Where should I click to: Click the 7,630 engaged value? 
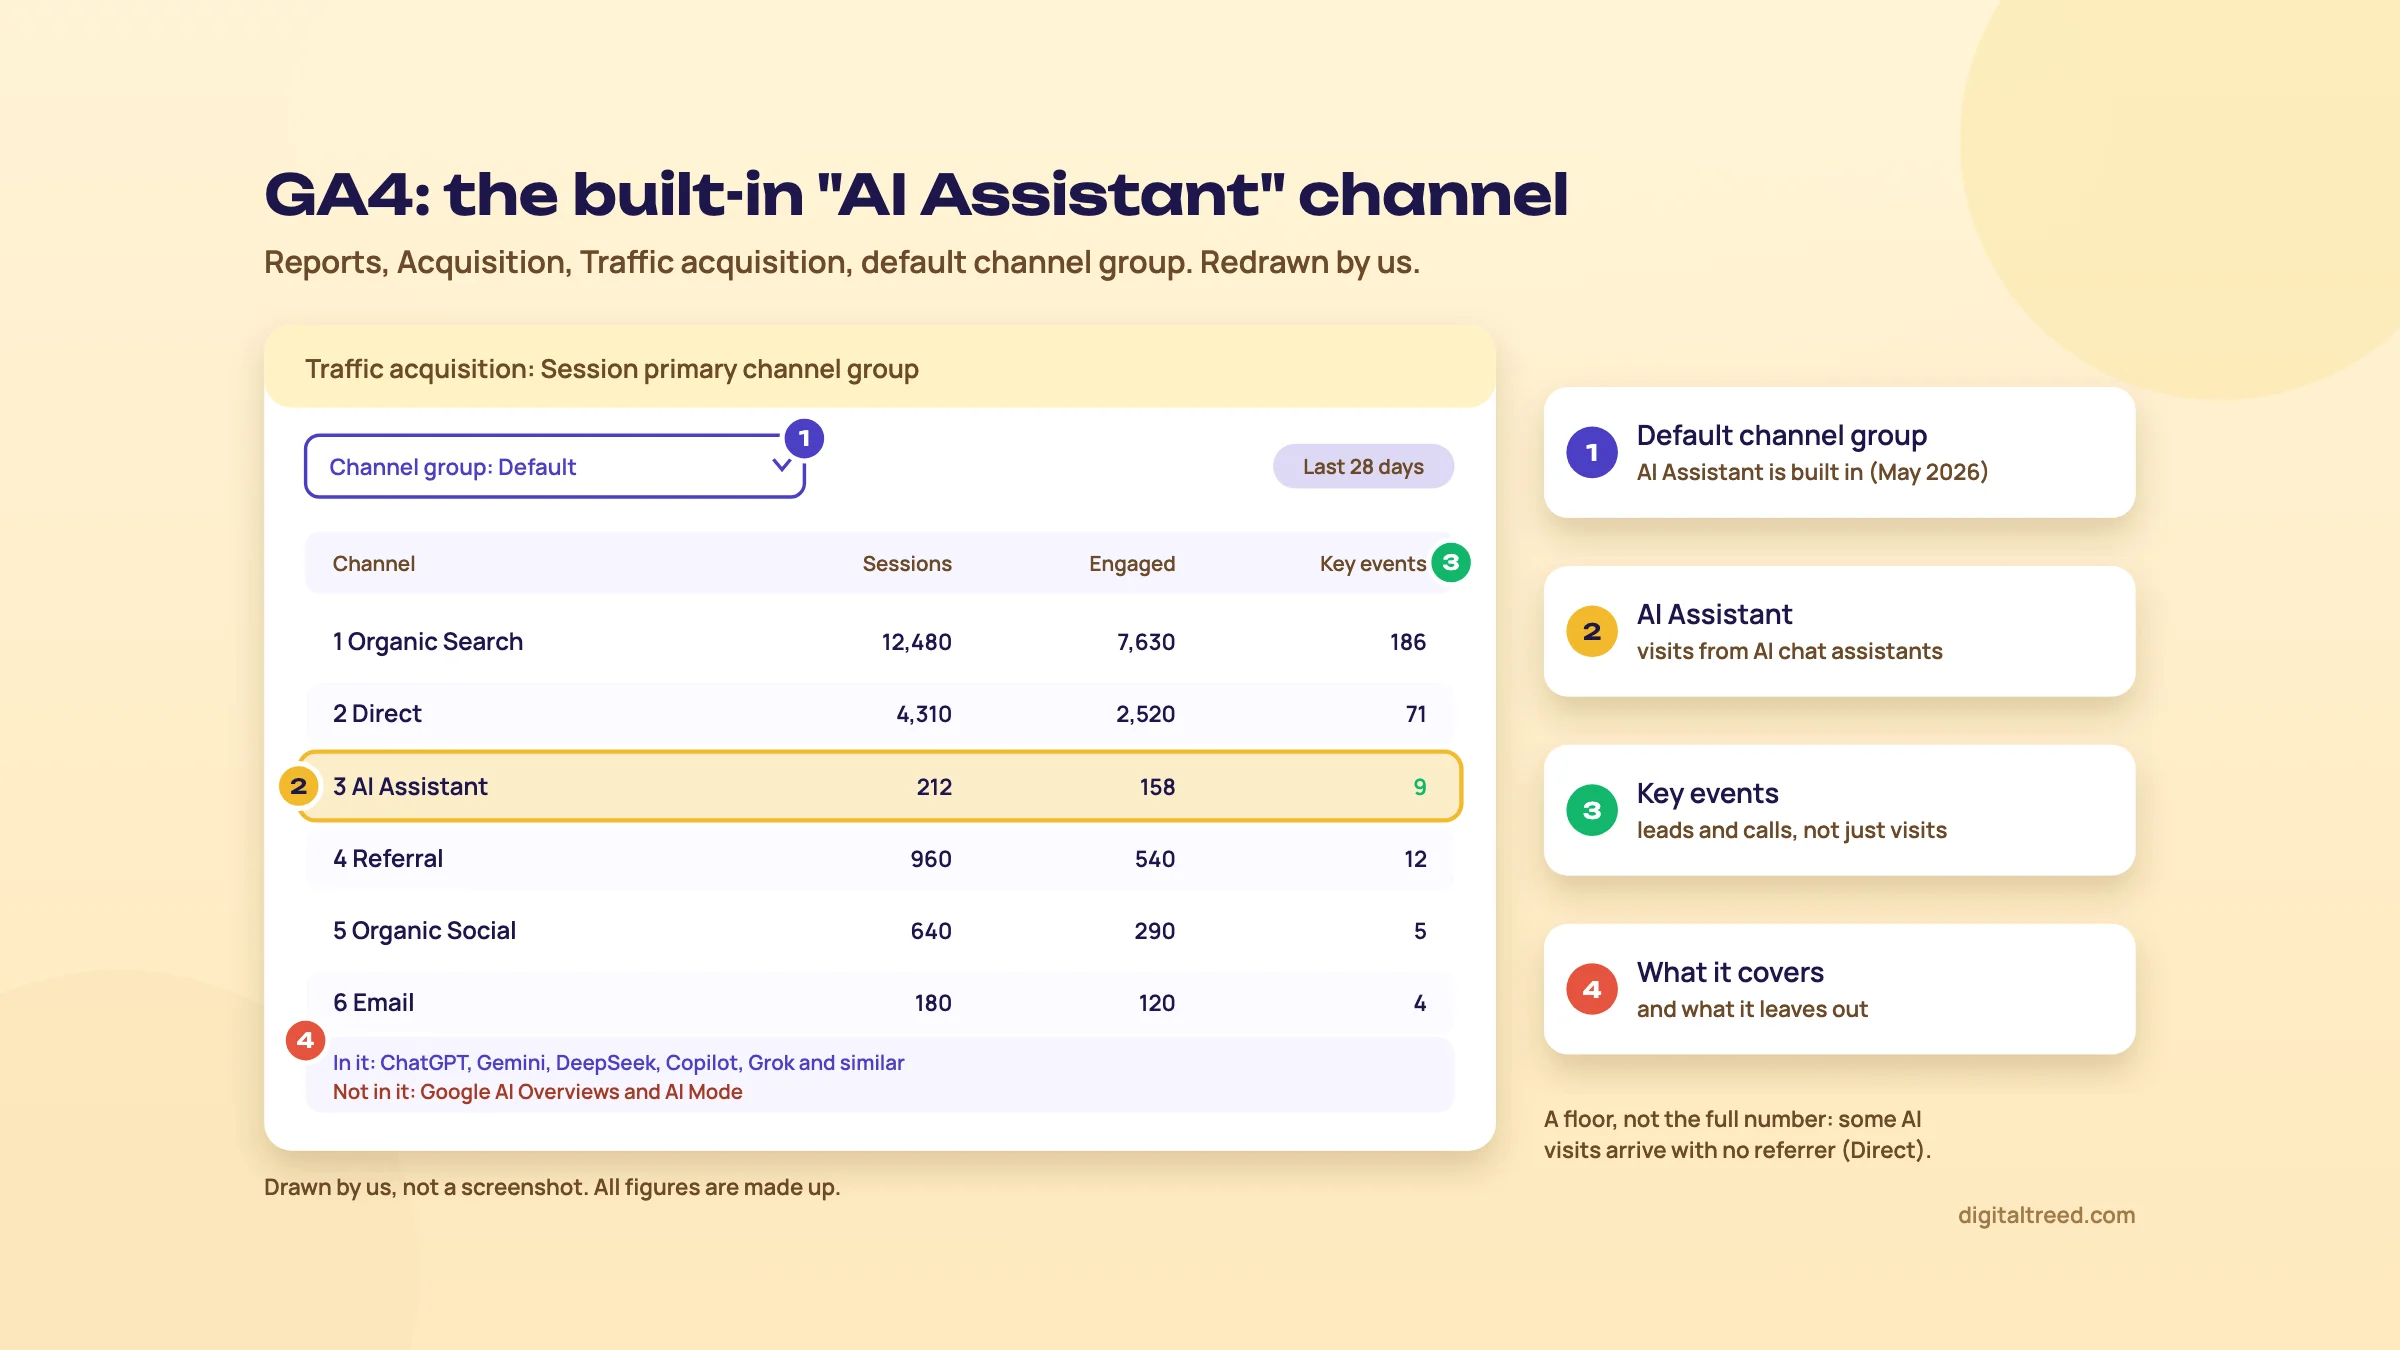point(1146,642)
